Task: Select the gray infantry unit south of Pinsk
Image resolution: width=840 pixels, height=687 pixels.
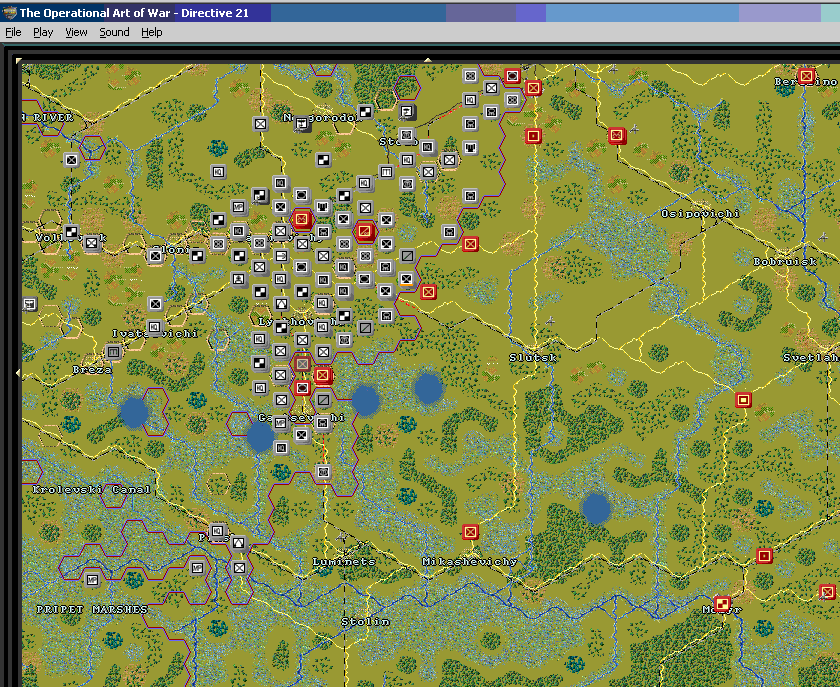Action: tap(239, 567)
